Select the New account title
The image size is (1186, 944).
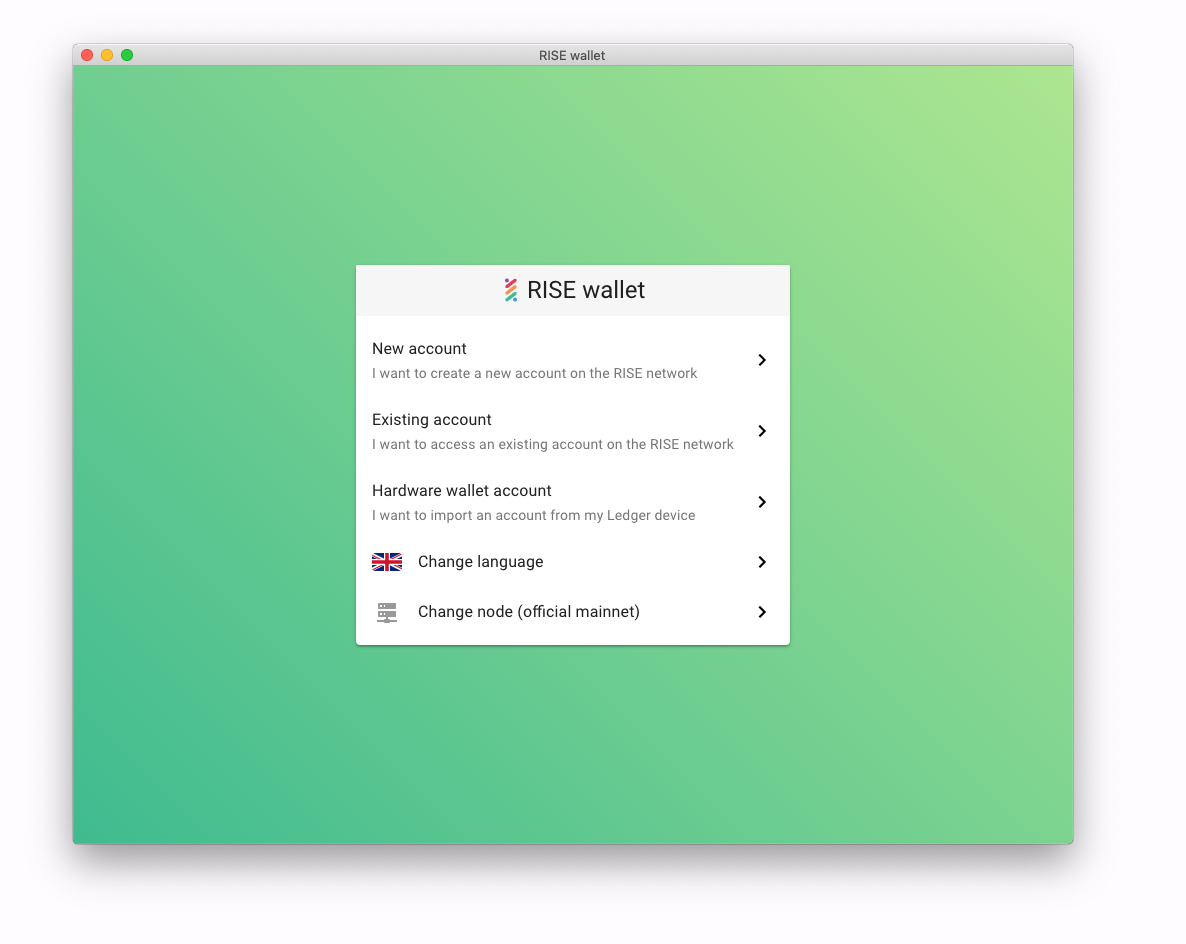(x=419, y=349)
